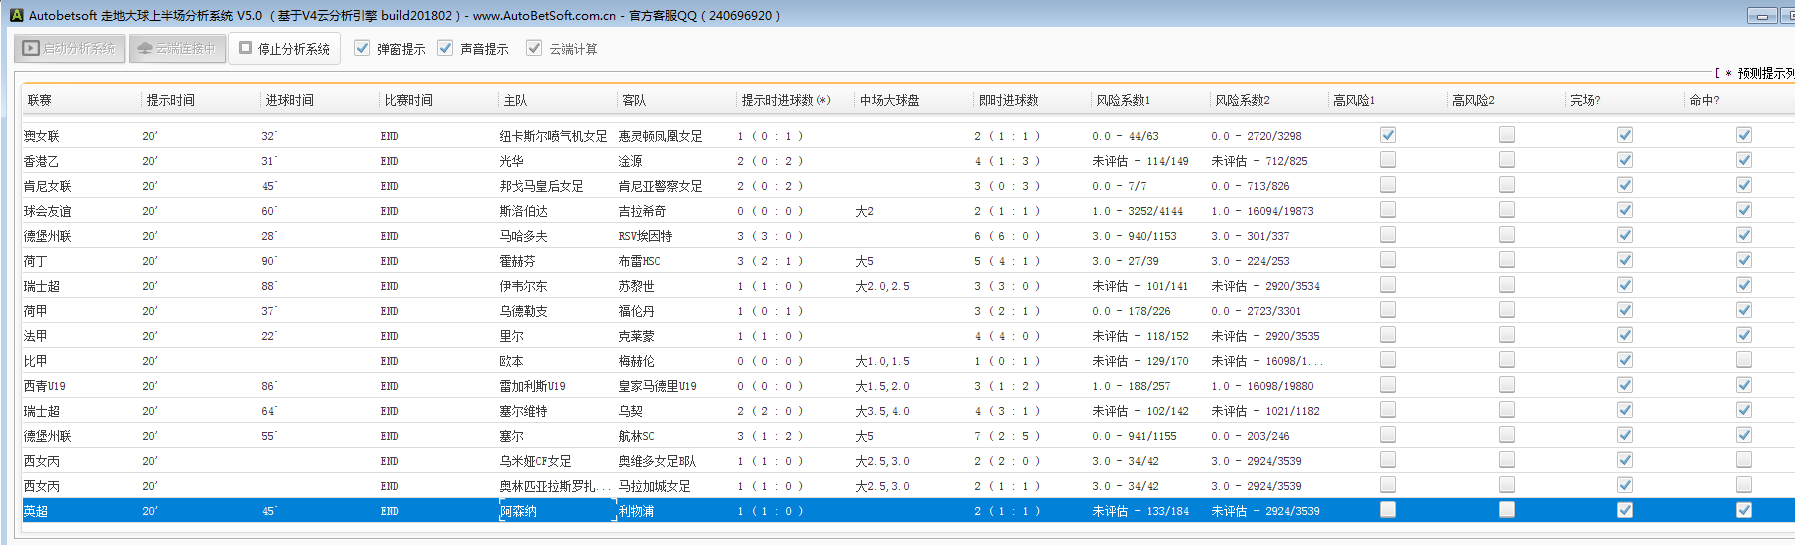Check 命中? box in 比甲 欧本 row
Image resolution: width=1795 pixels, height=545 pixels.
(1744, 360)
